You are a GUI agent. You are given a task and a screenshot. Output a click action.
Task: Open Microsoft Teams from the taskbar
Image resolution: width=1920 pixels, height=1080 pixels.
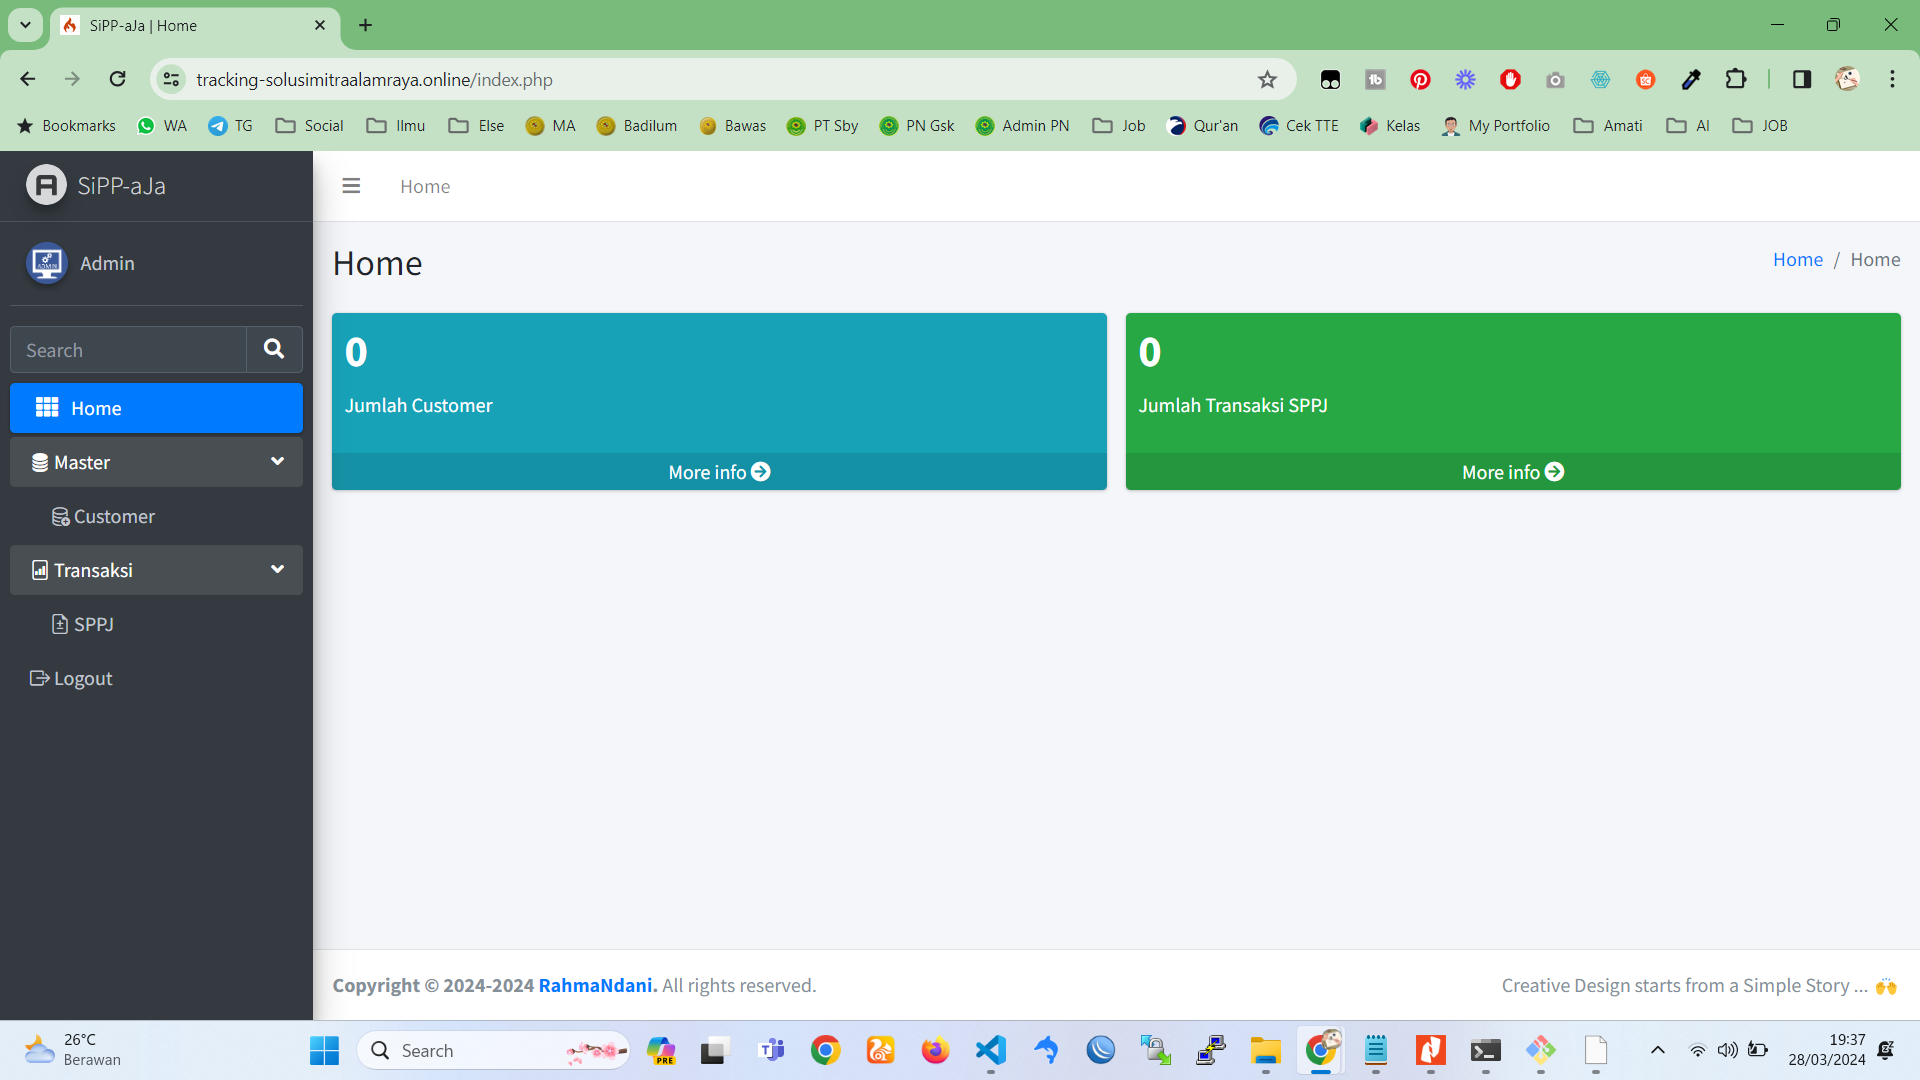click(770, 1050)
